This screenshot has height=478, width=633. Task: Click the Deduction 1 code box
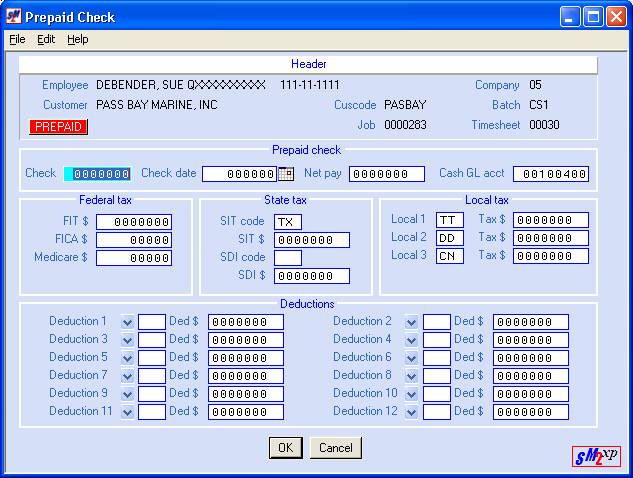tap(152, 322)
